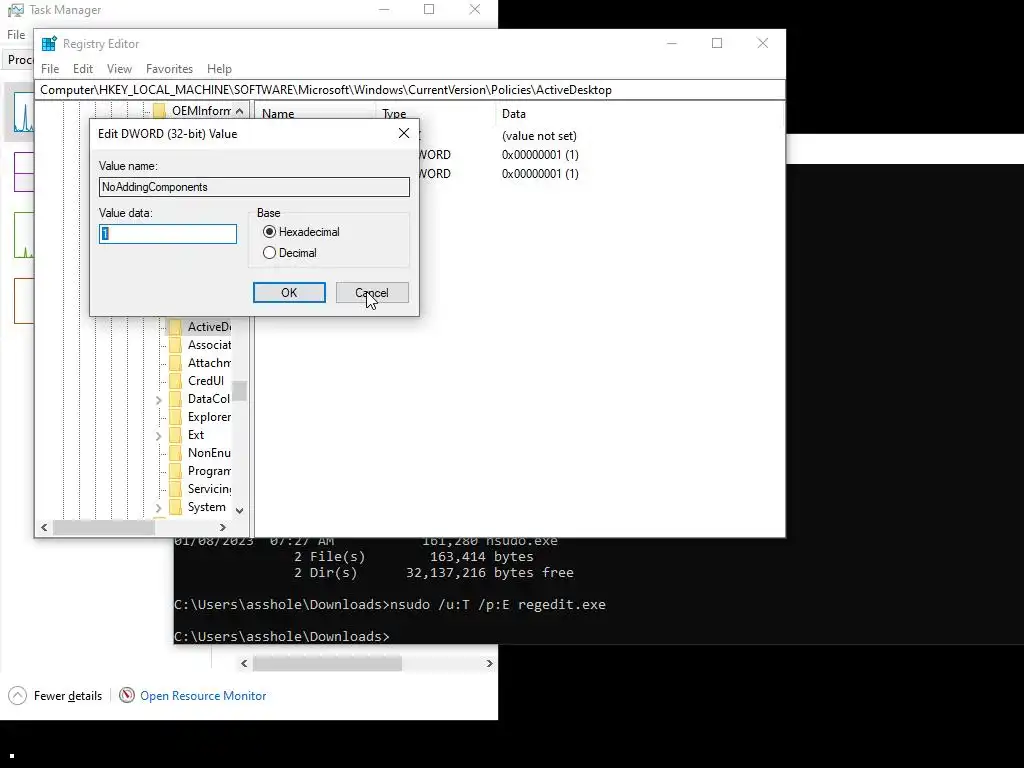This screenshot has height=768, width=1024.
Task: Click ActiveDesktop tree item label
Action: point(209,327)
